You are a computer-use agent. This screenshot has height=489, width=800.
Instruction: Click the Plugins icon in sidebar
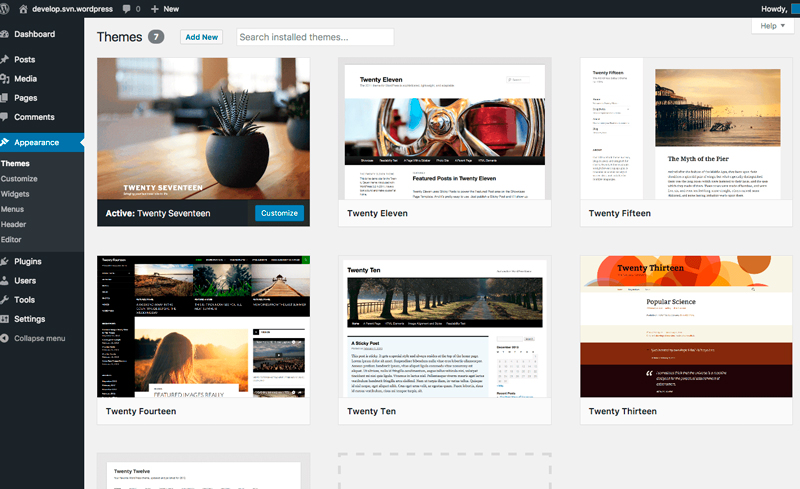[6, 262]
